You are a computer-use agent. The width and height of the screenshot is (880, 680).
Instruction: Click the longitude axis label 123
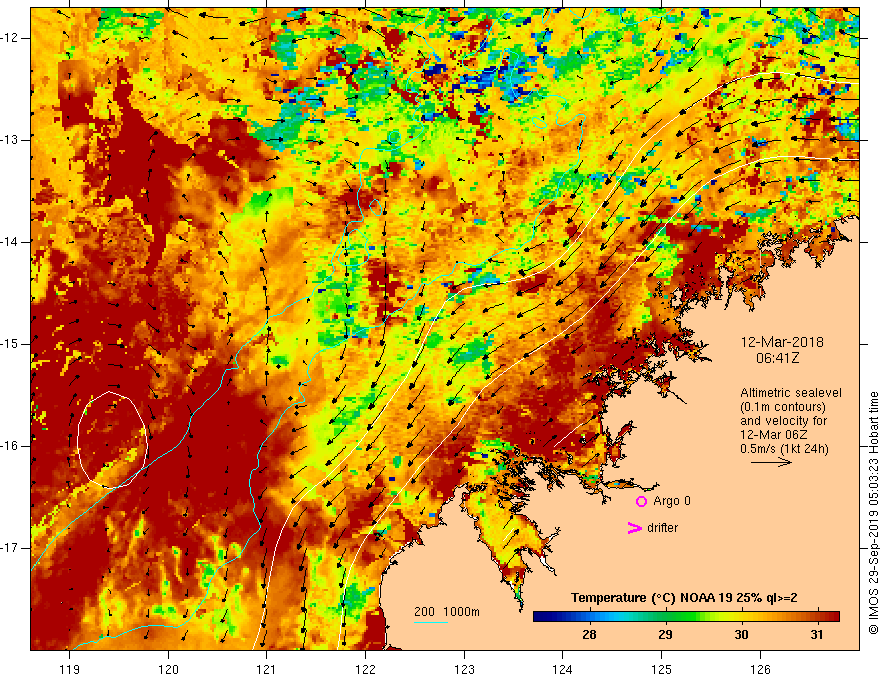click(464, 669)
